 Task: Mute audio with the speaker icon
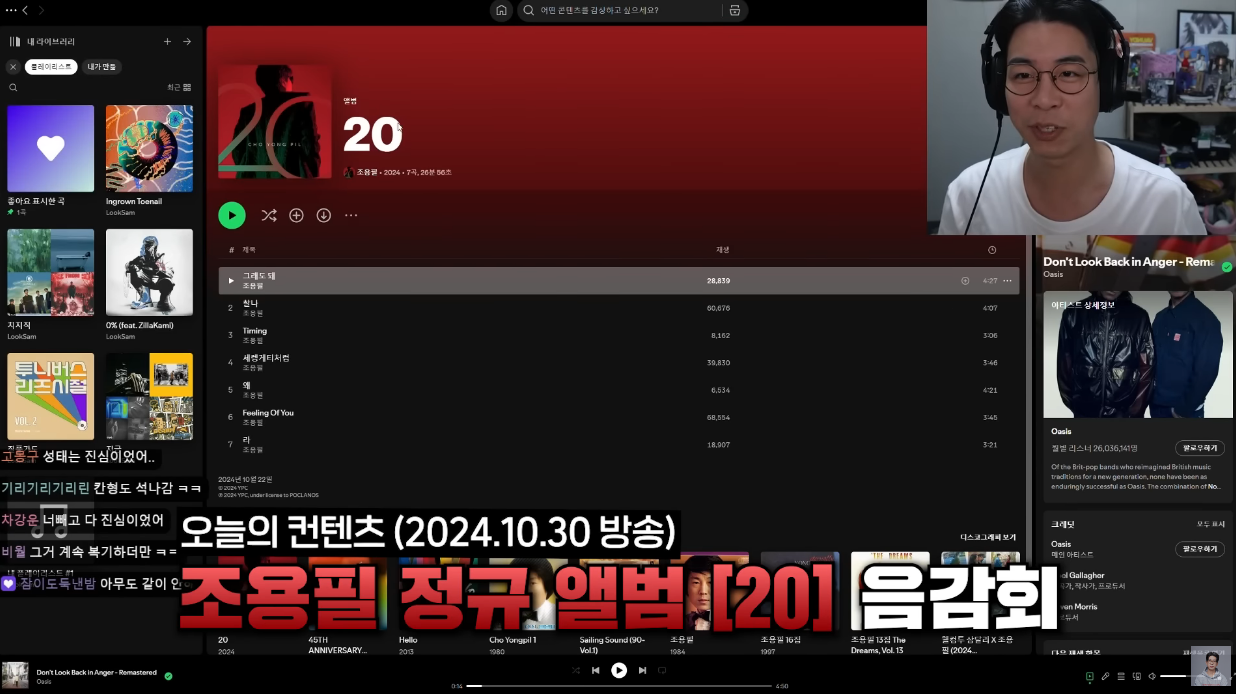[x=1152, y=677]
